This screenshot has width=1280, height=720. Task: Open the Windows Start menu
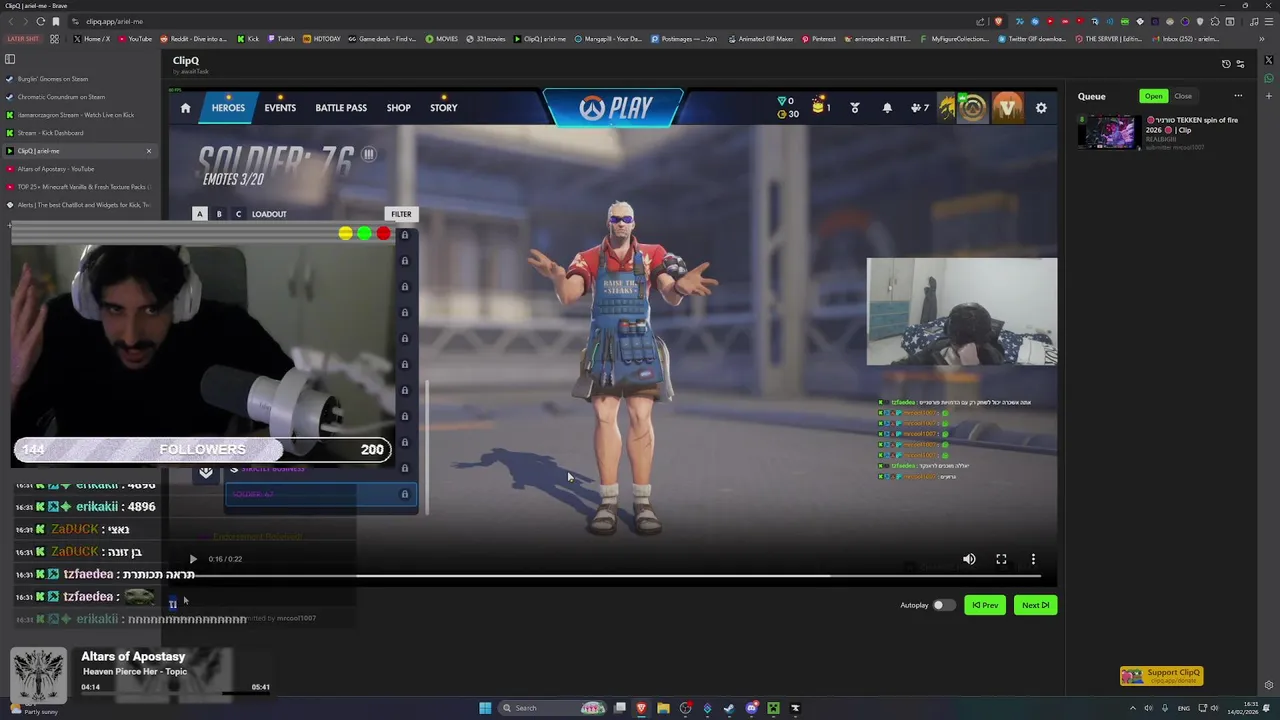[485, 708]
